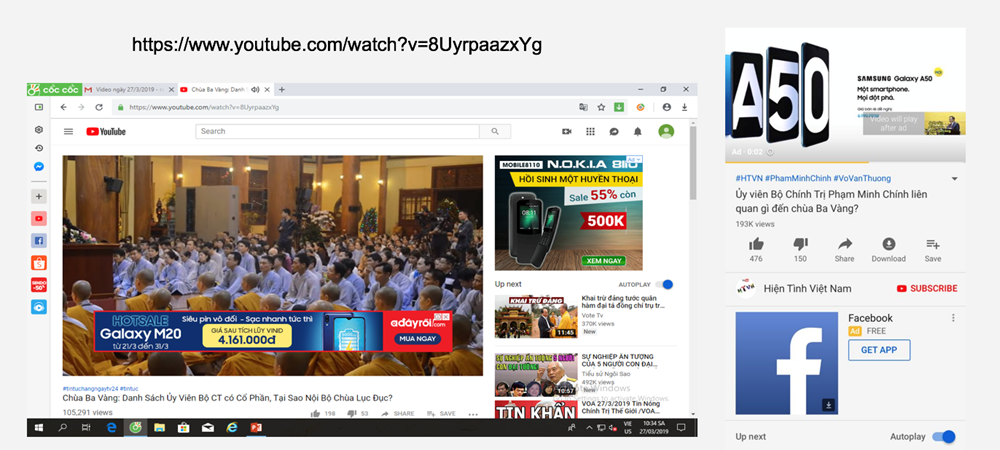Screen dimensions: 1000x450
Task: Click the mobile ad progress bar
Action: tap(845, 161)
